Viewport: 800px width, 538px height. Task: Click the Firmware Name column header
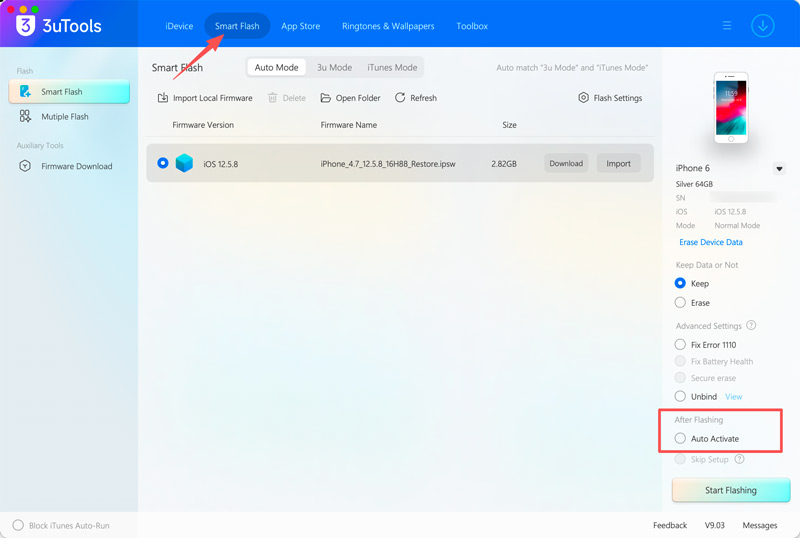click(x=348, y=125)
